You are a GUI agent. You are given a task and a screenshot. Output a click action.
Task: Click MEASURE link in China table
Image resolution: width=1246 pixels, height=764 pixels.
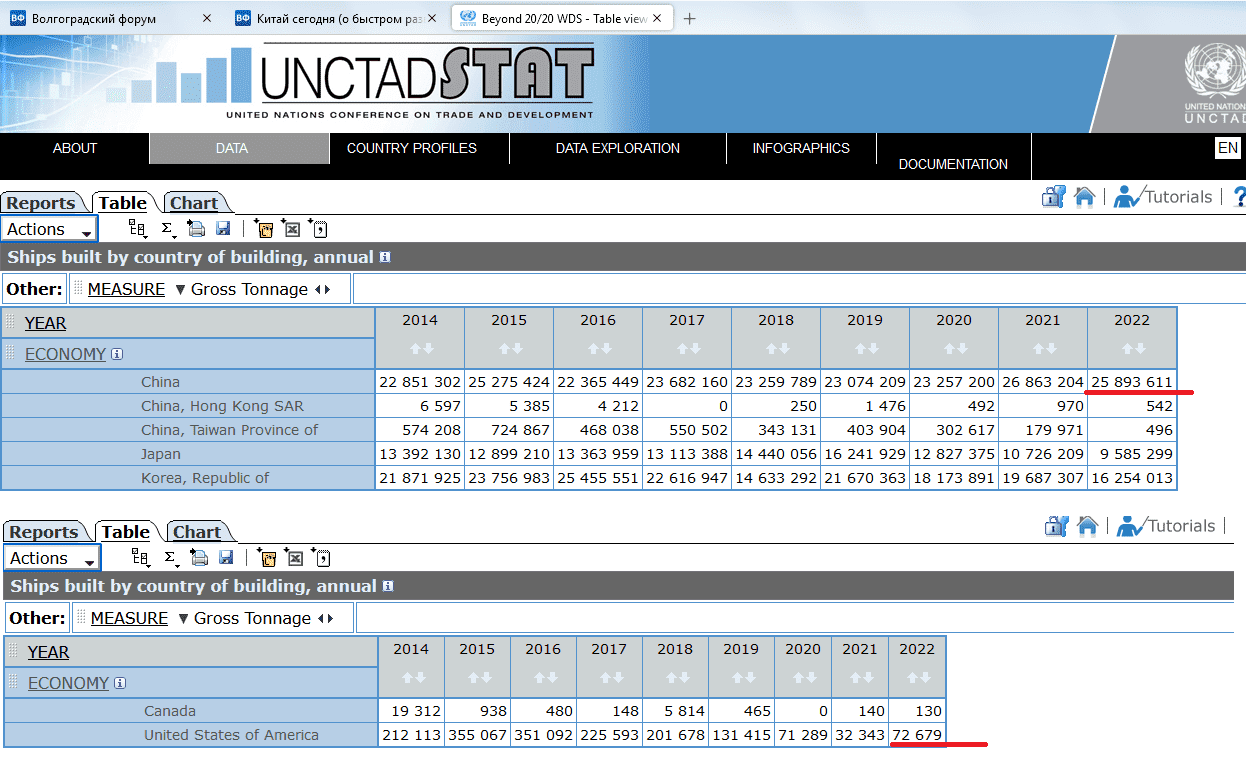[x=126, y=289]
